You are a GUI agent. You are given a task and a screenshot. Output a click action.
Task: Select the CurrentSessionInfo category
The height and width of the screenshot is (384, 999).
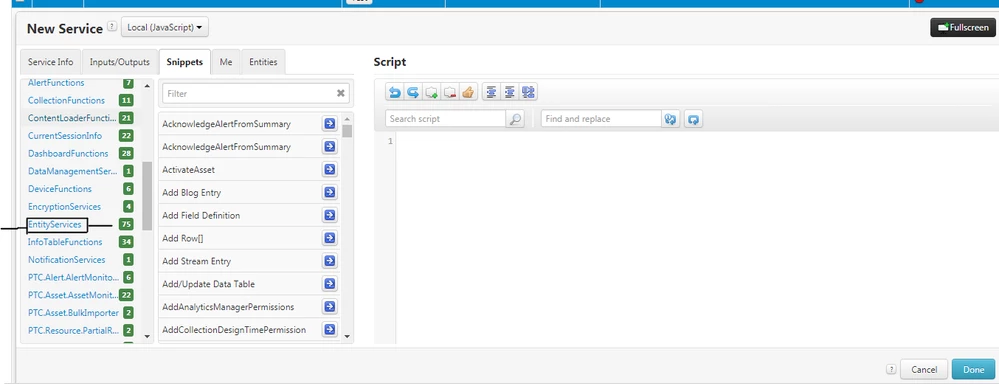[x=65, y=136]
